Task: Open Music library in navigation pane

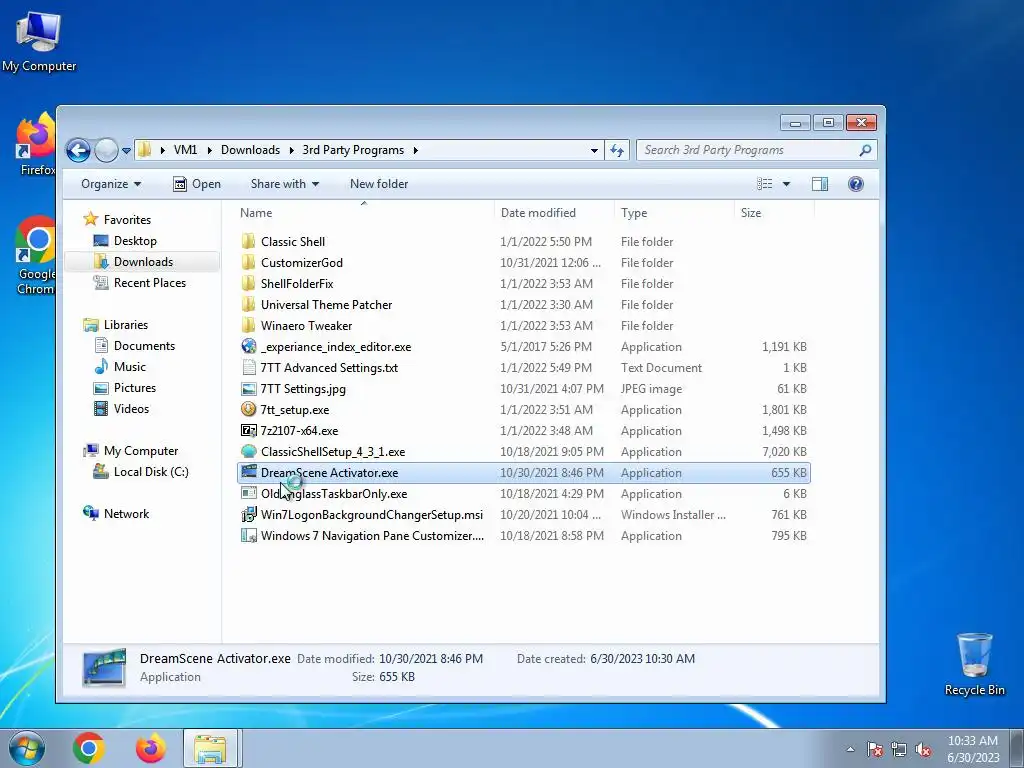Action: coord(129,366)
